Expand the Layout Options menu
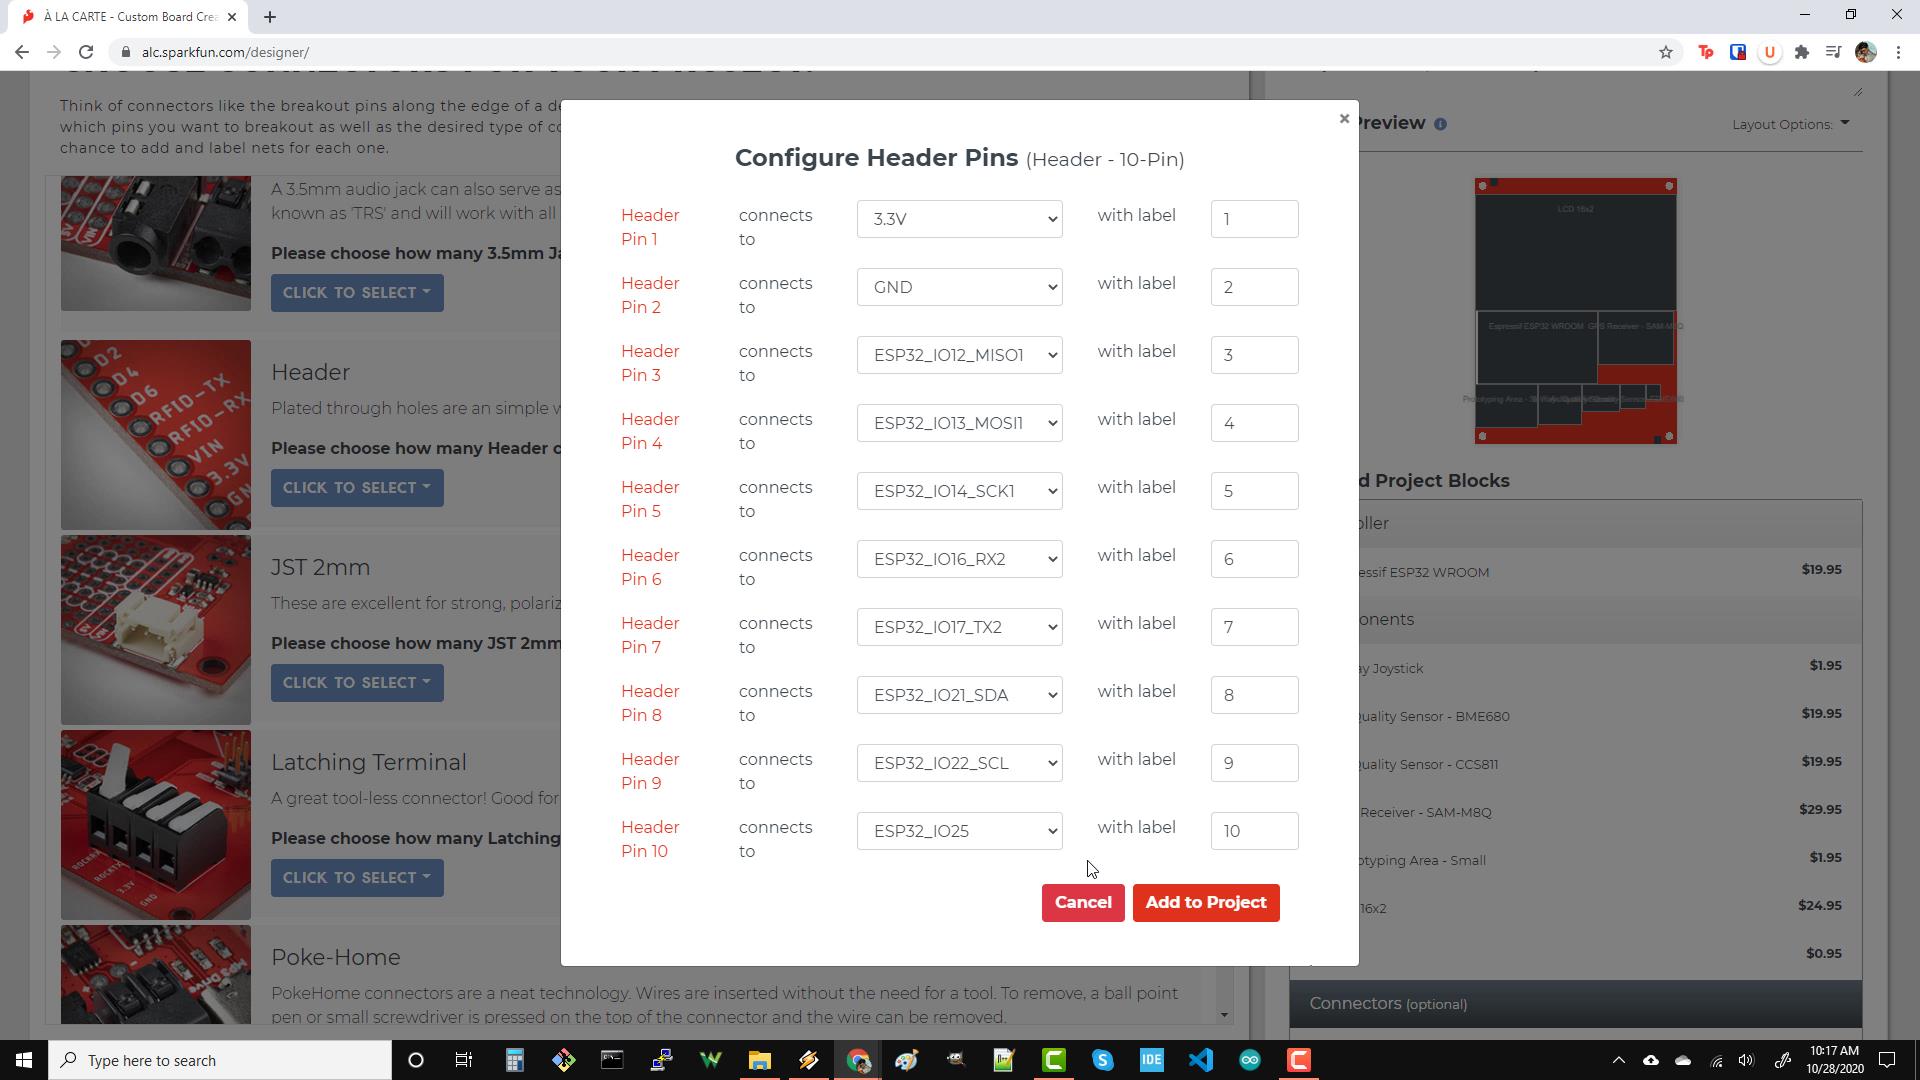 click(1789, 124)
